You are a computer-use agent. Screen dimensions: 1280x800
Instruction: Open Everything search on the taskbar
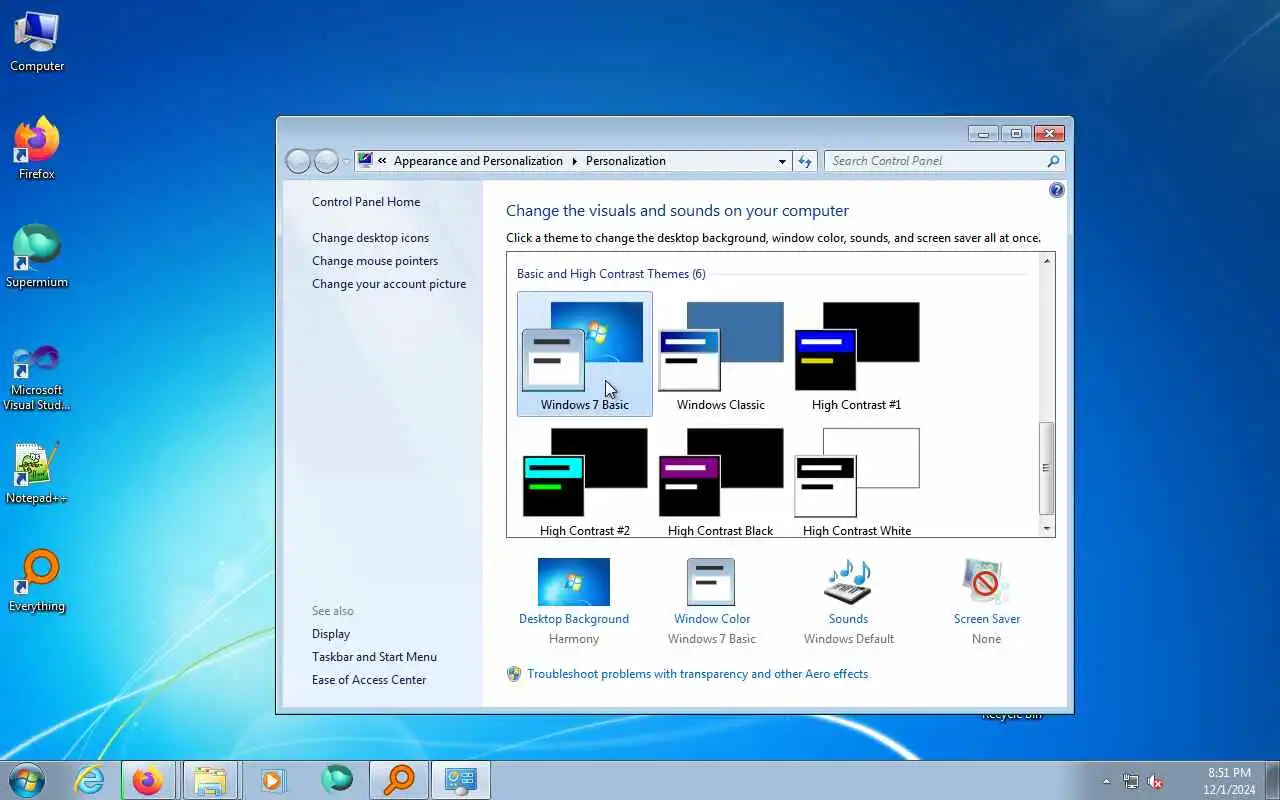[399, 780]
